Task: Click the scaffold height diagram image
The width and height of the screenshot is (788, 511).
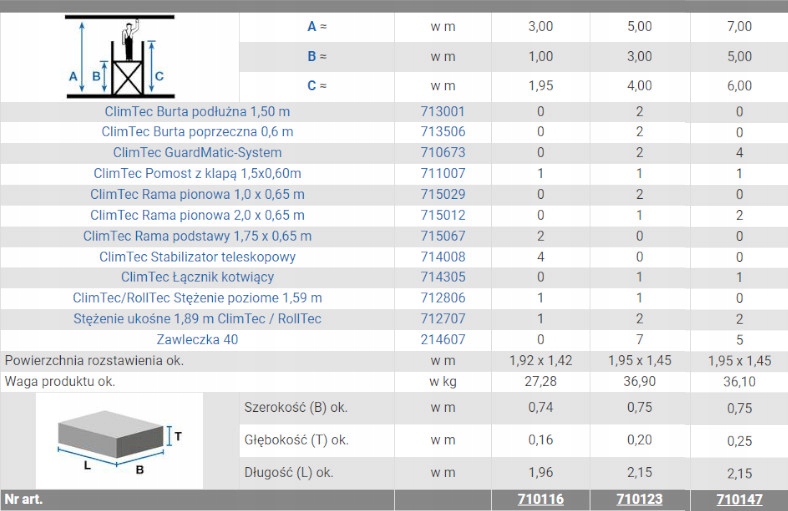Action: [x=120, y=57]
